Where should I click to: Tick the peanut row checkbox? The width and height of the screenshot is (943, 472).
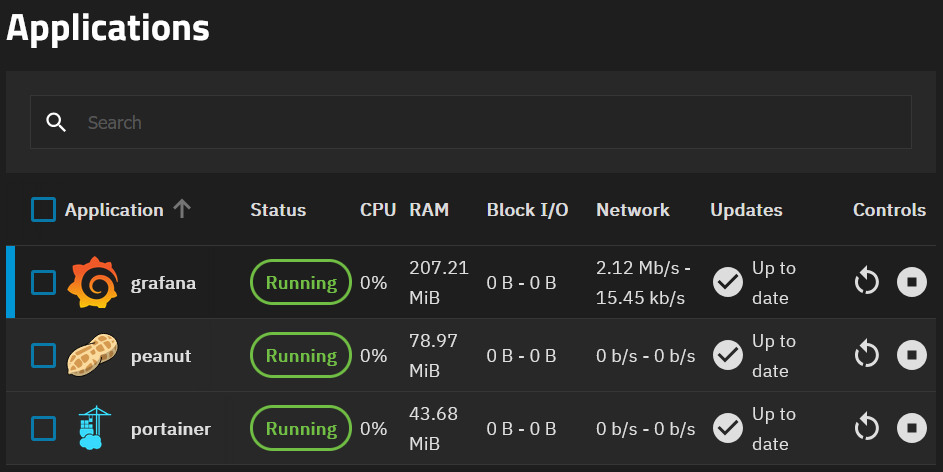tap(43, 355)
